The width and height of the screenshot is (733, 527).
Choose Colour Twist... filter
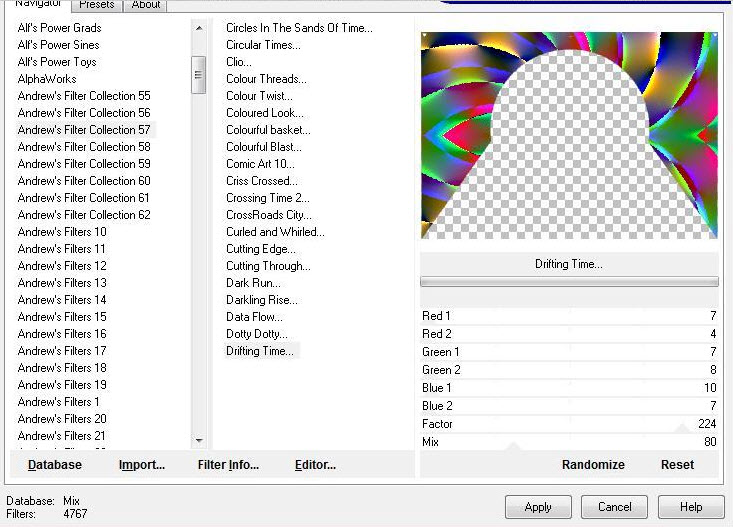point(259,96)
